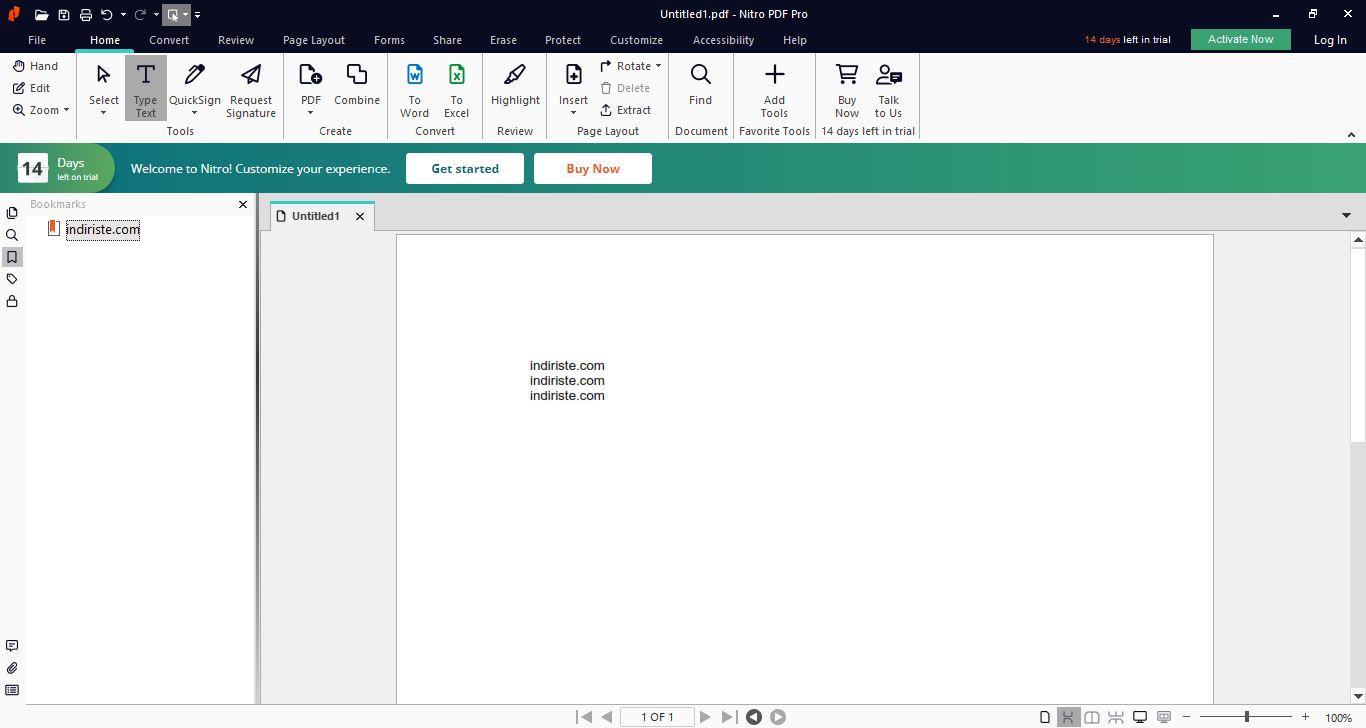
Task: Open the Undo history dropdown arrow
Action: click(x=123, y=15)
